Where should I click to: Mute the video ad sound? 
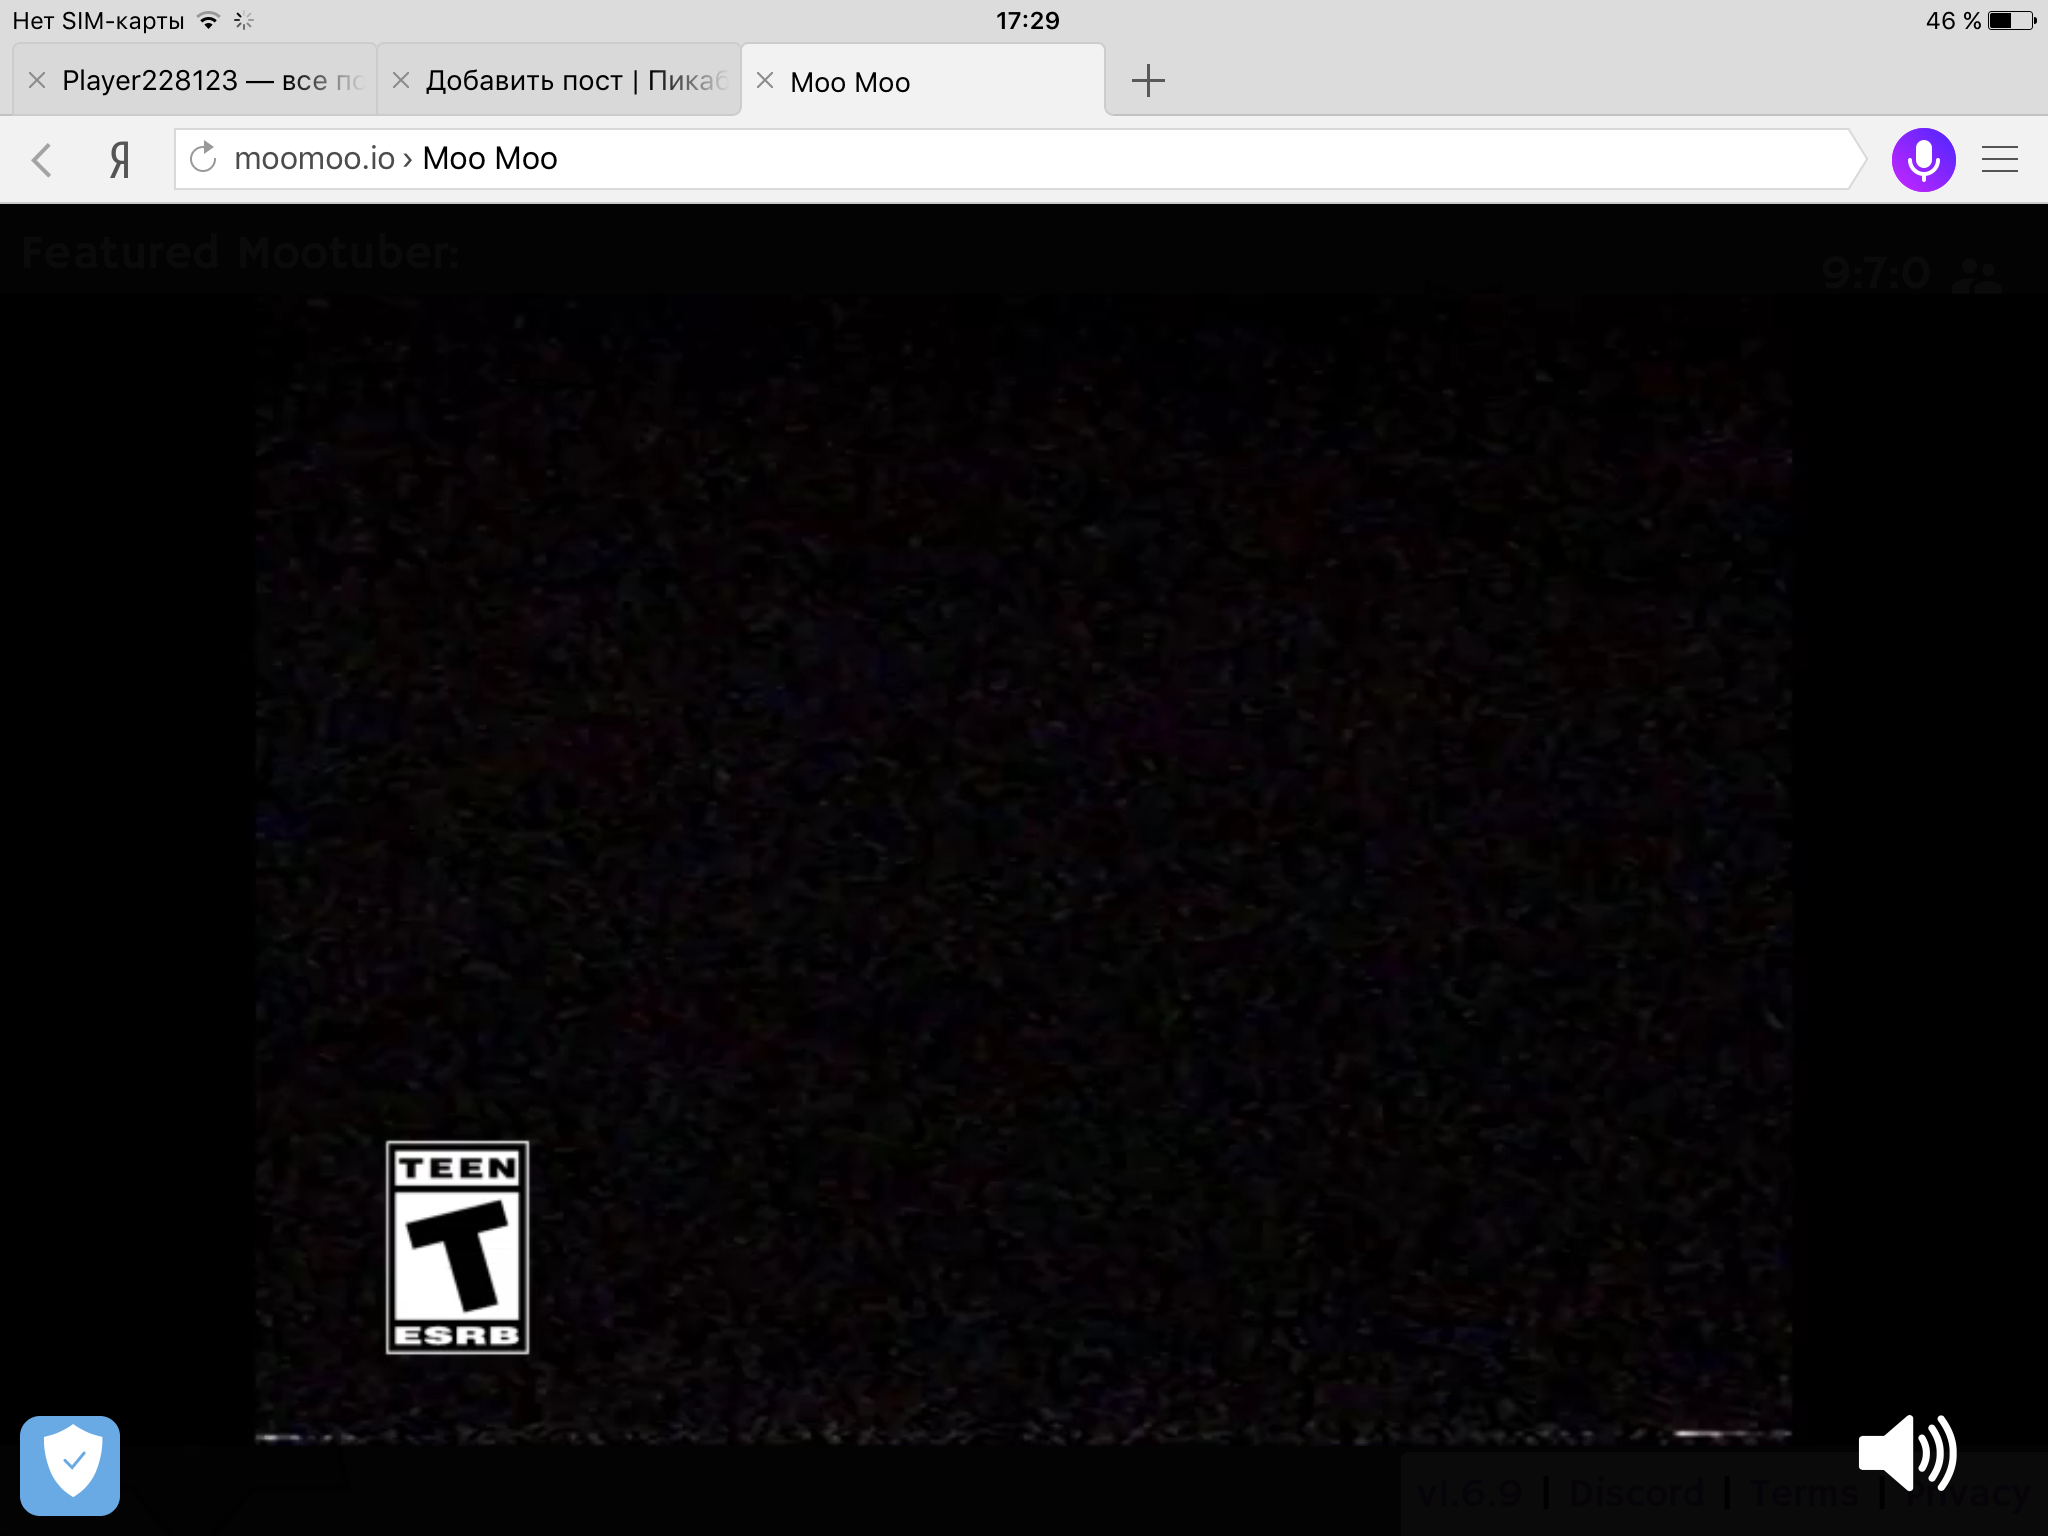click(1907, 1453)
